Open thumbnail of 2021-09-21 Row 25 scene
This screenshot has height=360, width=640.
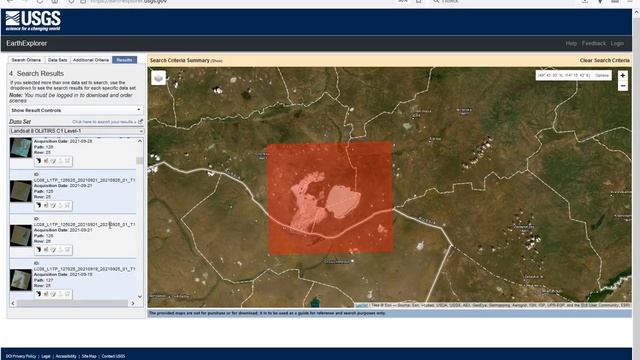(x=21, y=191)
